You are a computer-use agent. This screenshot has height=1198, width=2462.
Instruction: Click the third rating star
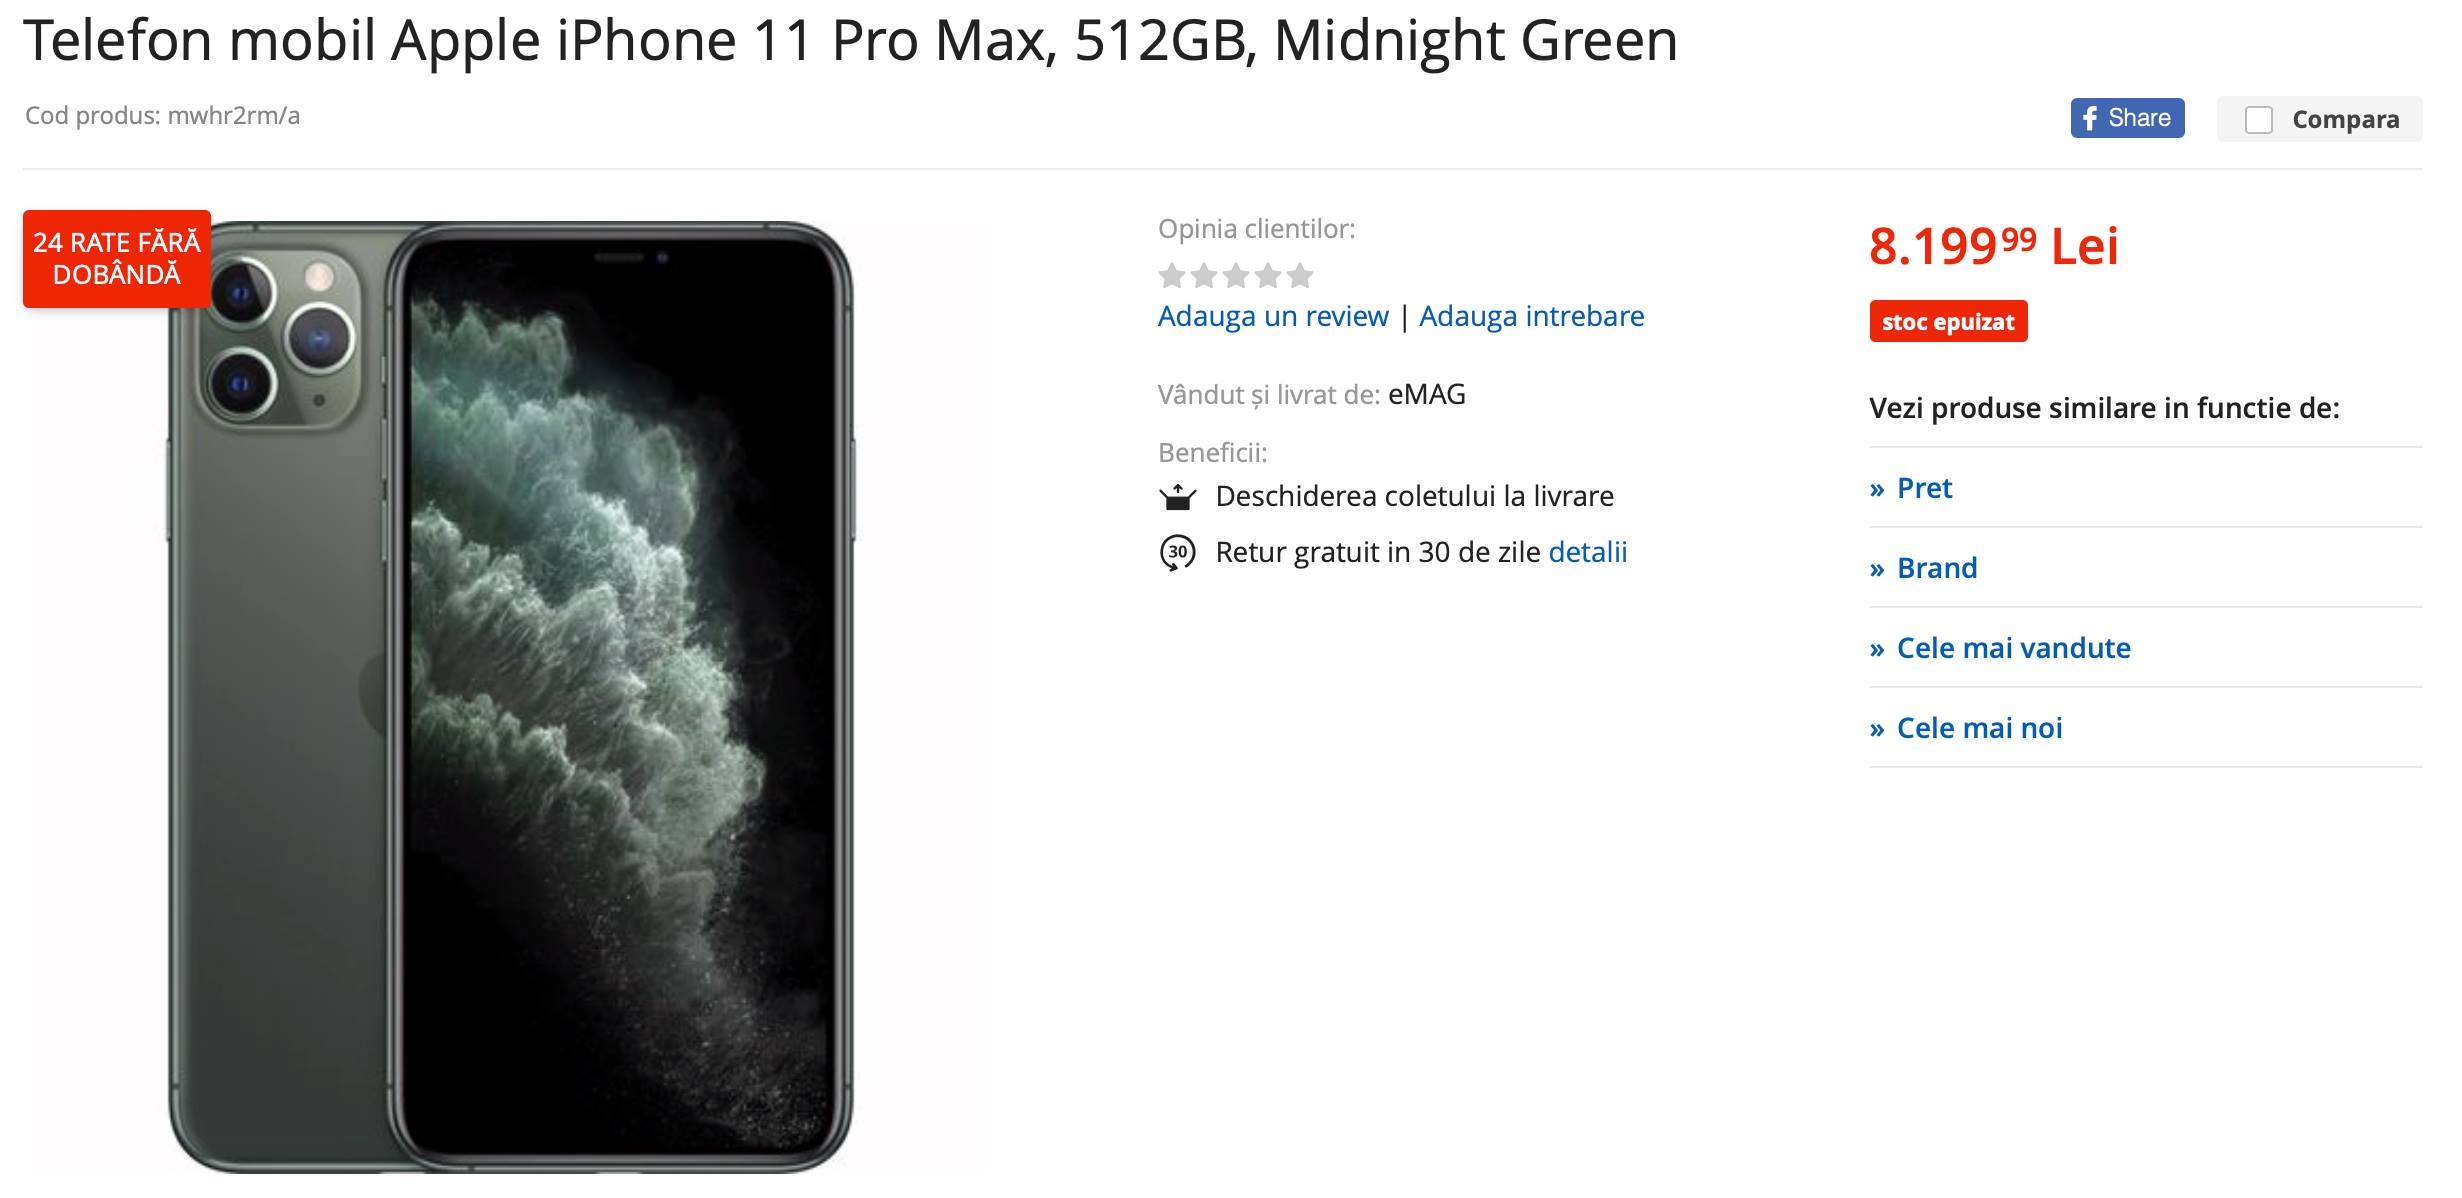[x=1235, y=275]
